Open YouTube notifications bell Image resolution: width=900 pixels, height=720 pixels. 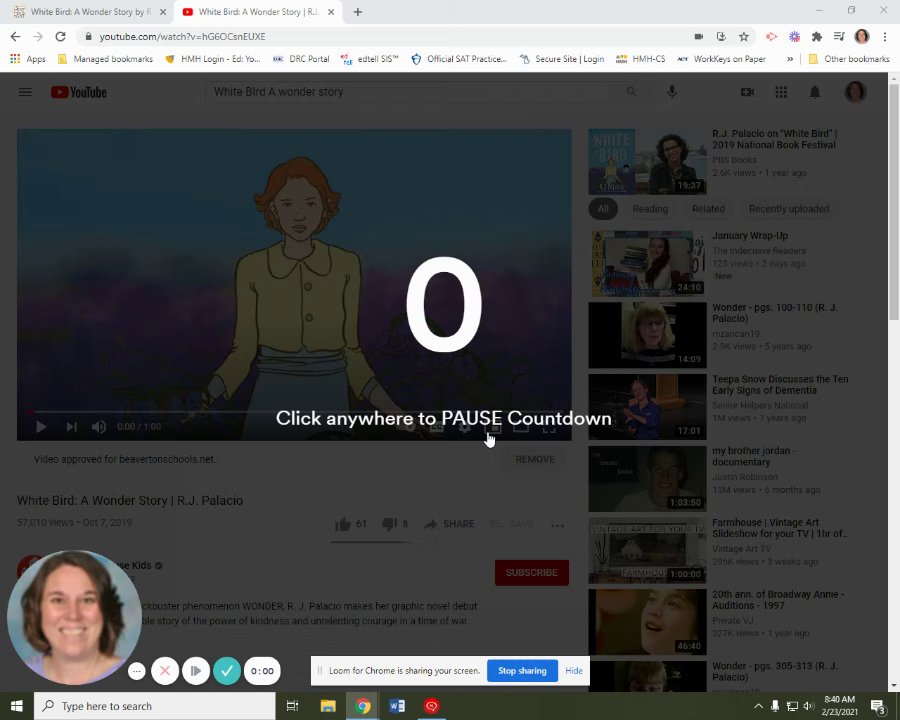pyautogui.click(x=814, y=92)
